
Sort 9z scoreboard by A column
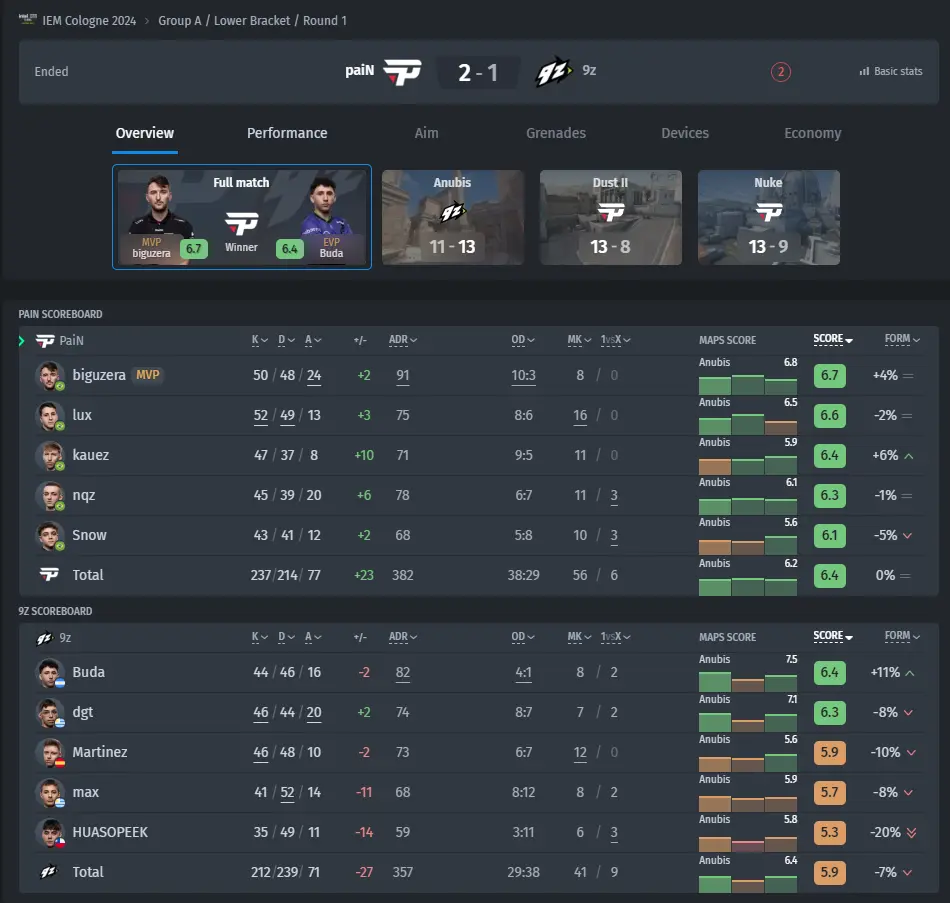pos(313,637)
